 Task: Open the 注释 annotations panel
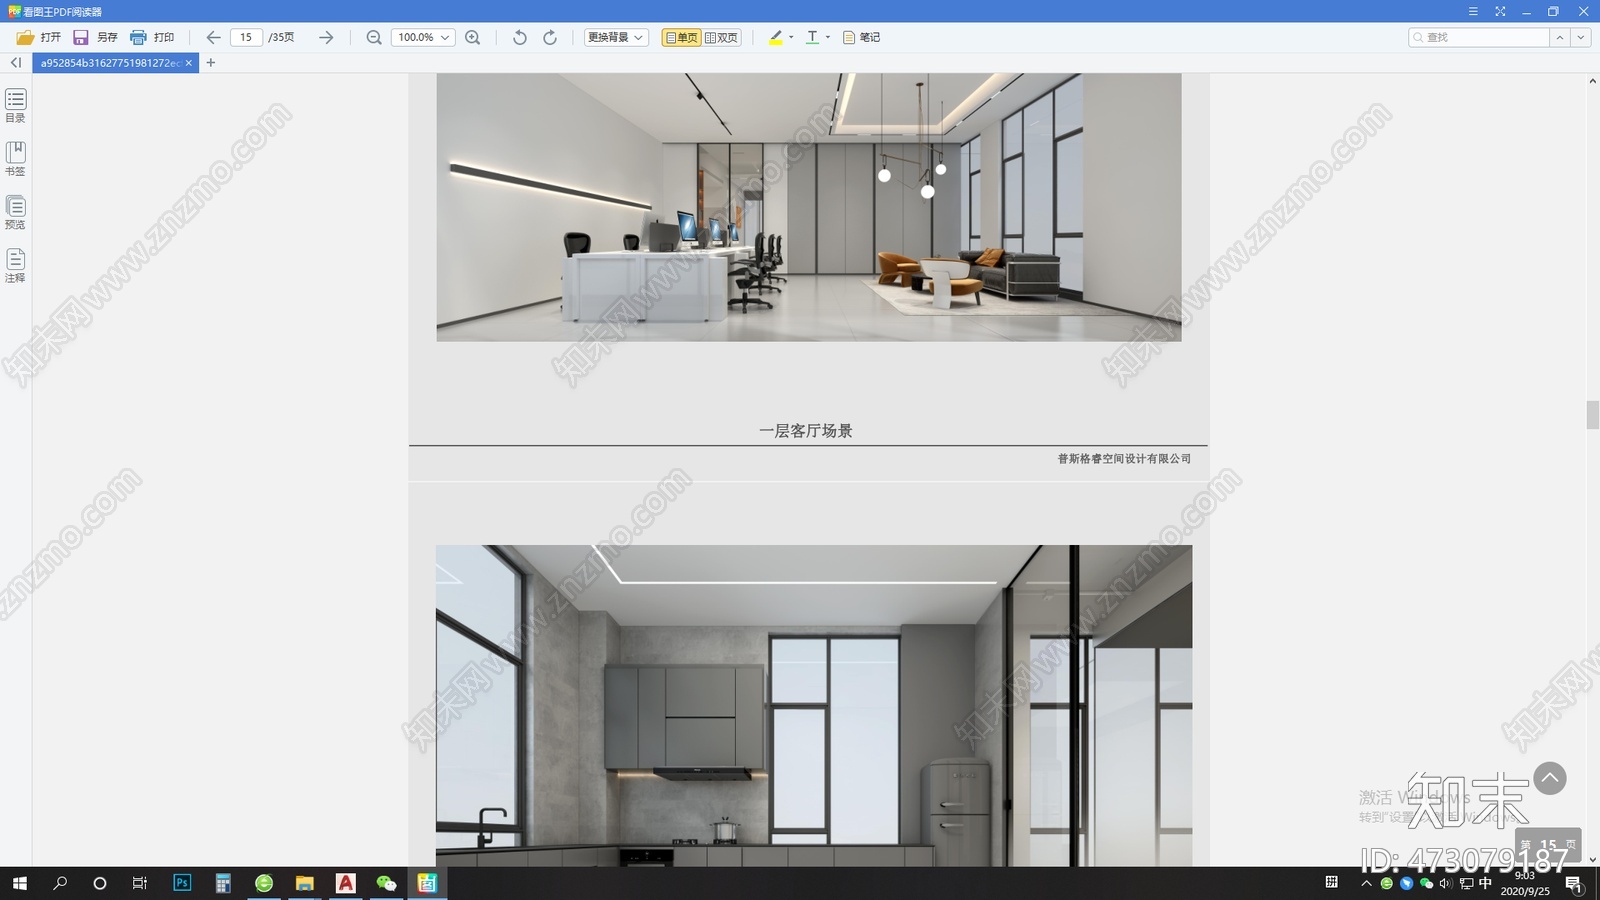click(x=15, y=266)
